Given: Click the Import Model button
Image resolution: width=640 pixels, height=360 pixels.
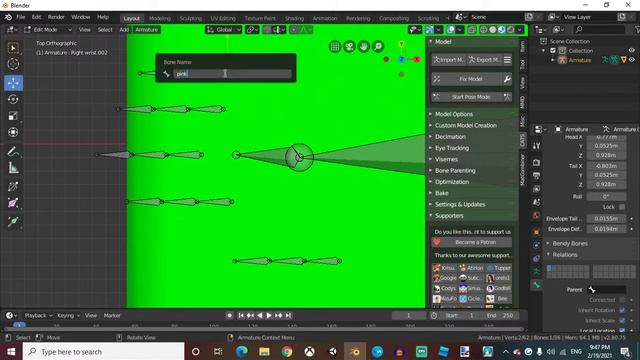Looking at the screenshot, I should tap(449, 60).
